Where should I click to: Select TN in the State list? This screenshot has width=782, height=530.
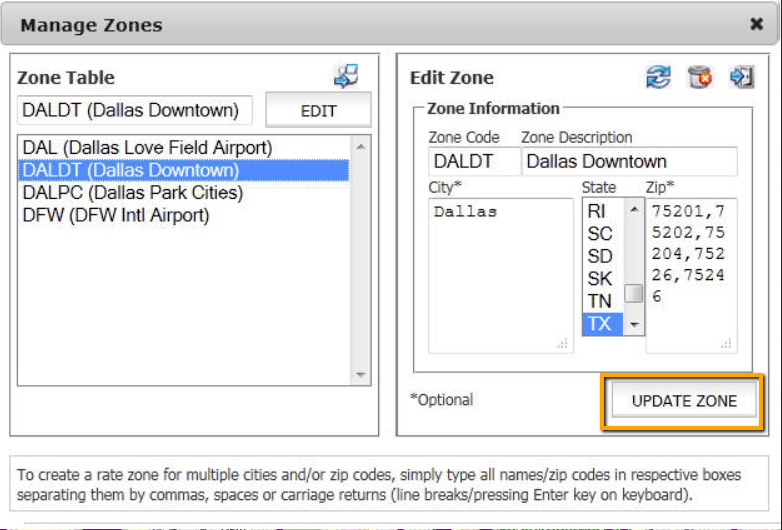600,301
